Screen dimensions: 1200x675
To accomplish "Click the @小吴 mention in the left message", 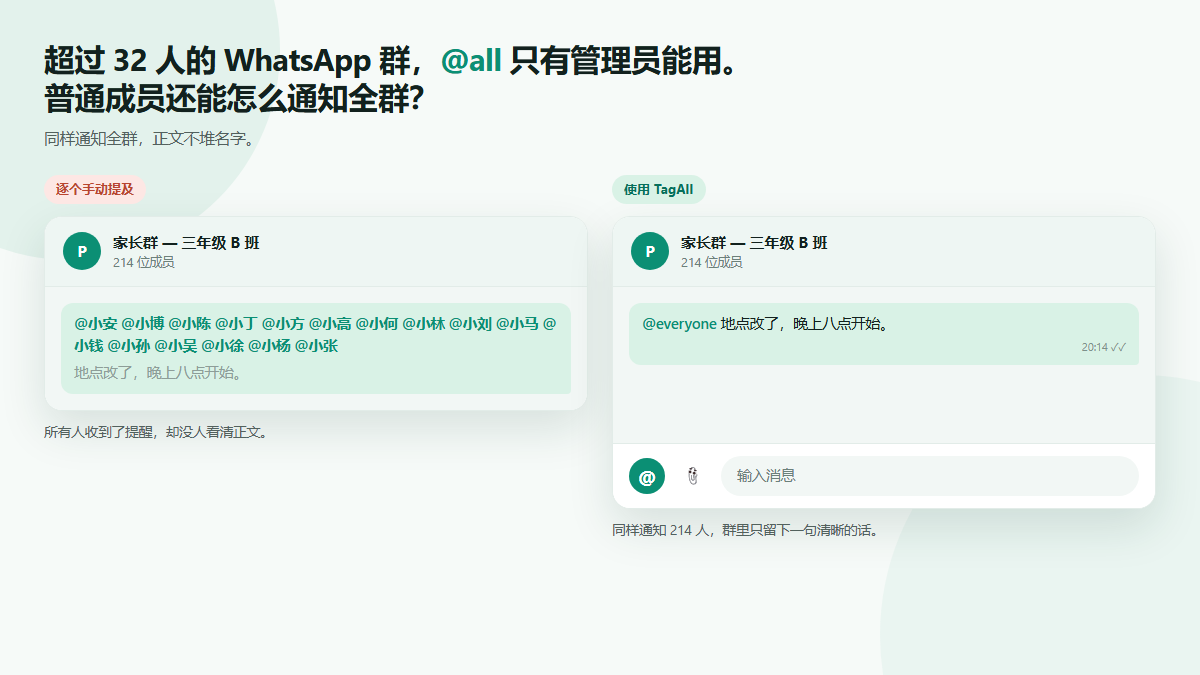I will point(176,346).
